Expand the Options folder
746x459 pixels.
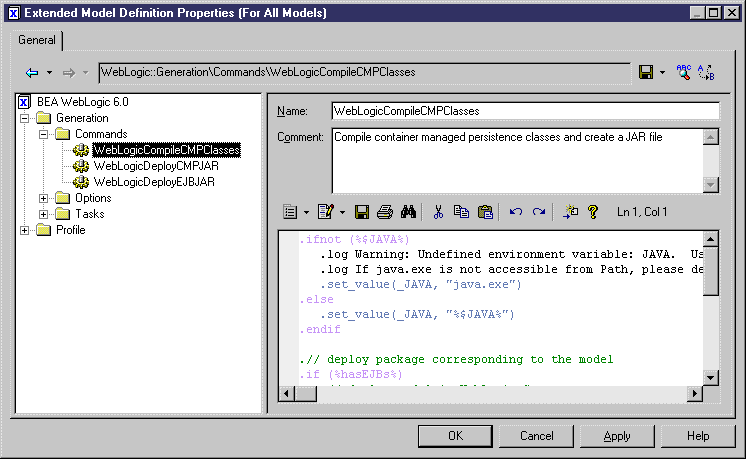click(43, 198)
